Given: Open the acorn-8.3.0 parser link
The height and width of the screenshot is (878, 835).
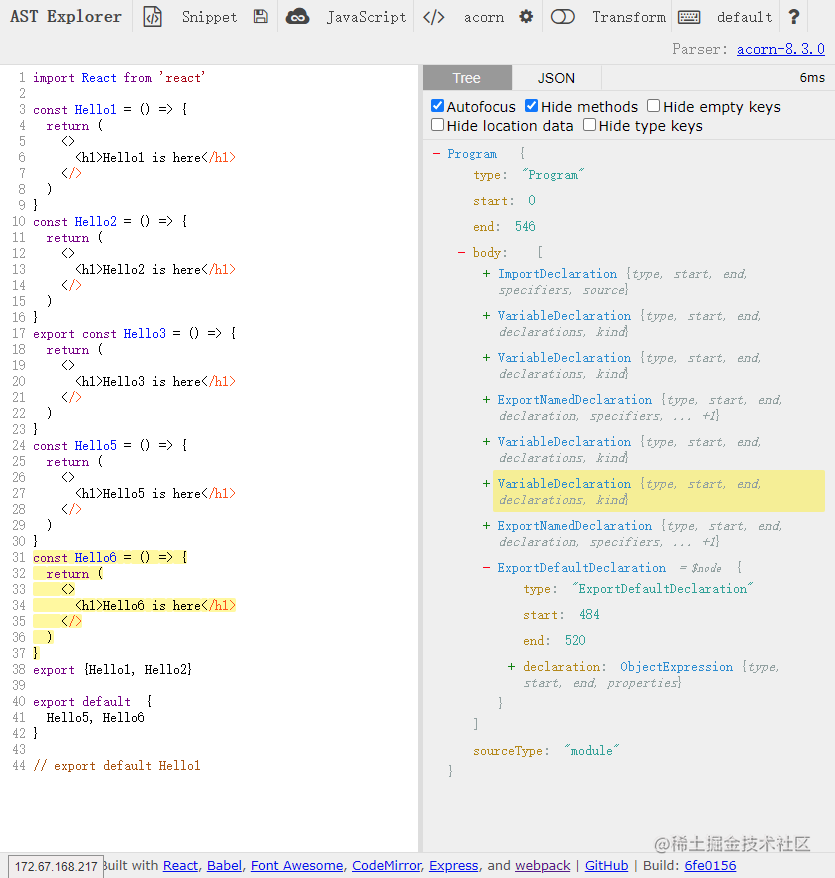Looking at the screenshot, I should 781,48.
